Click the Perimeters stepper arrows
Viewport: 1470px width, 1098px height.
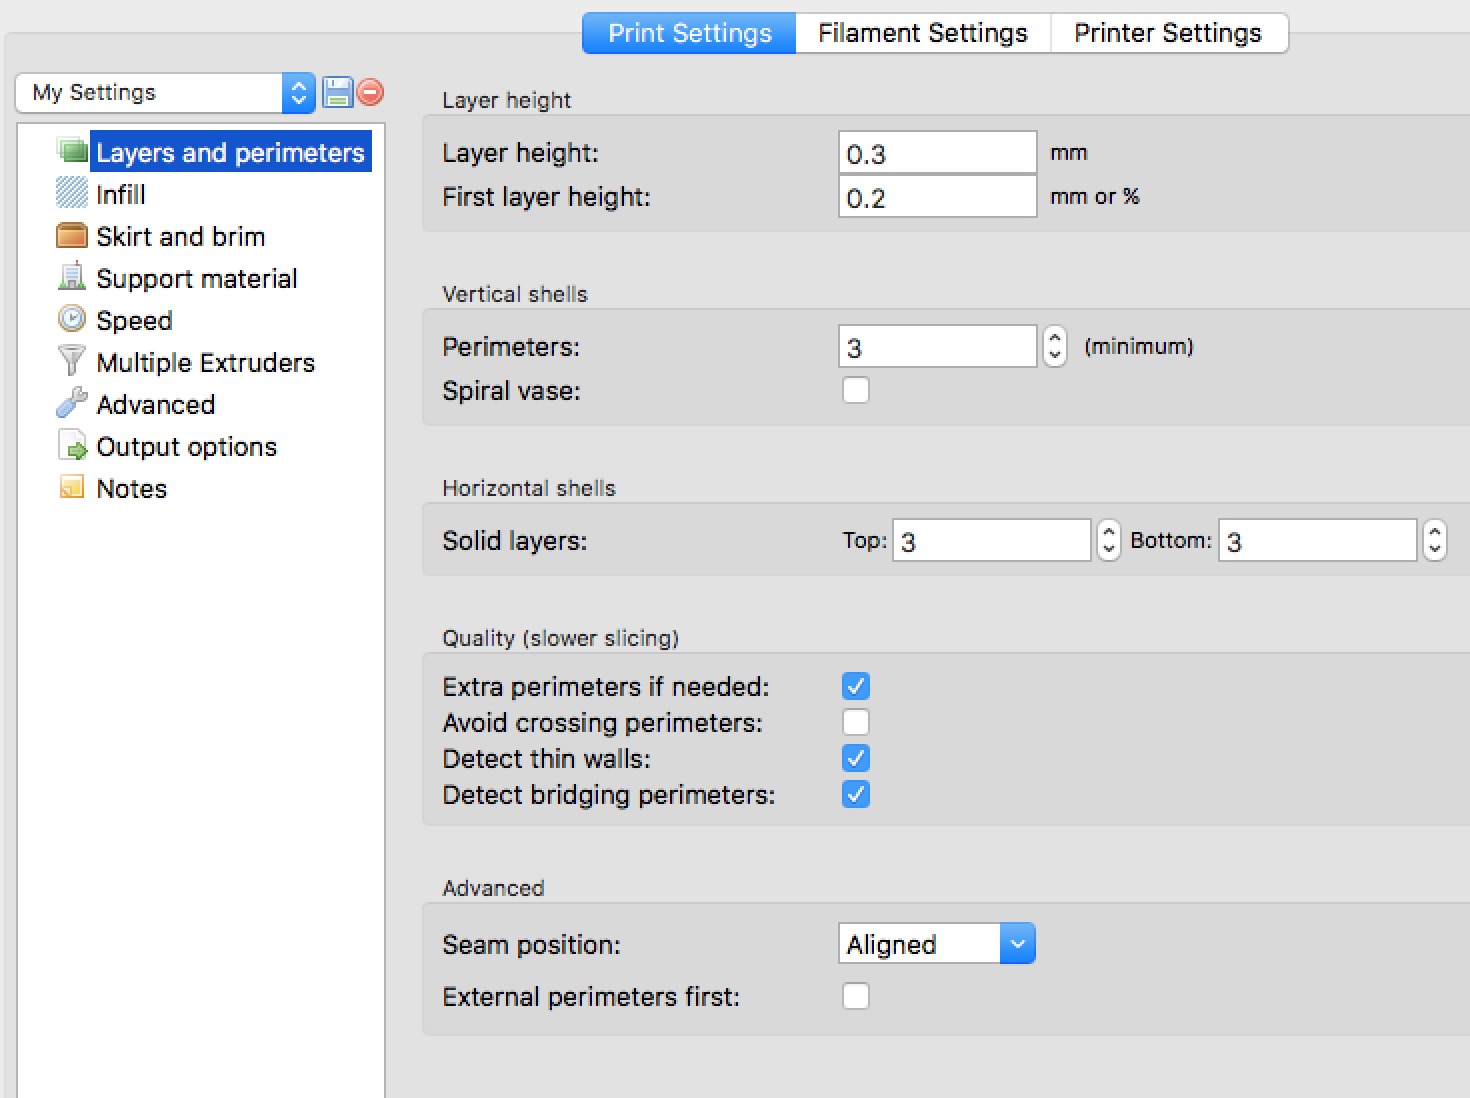click(x=1055, y=347)
